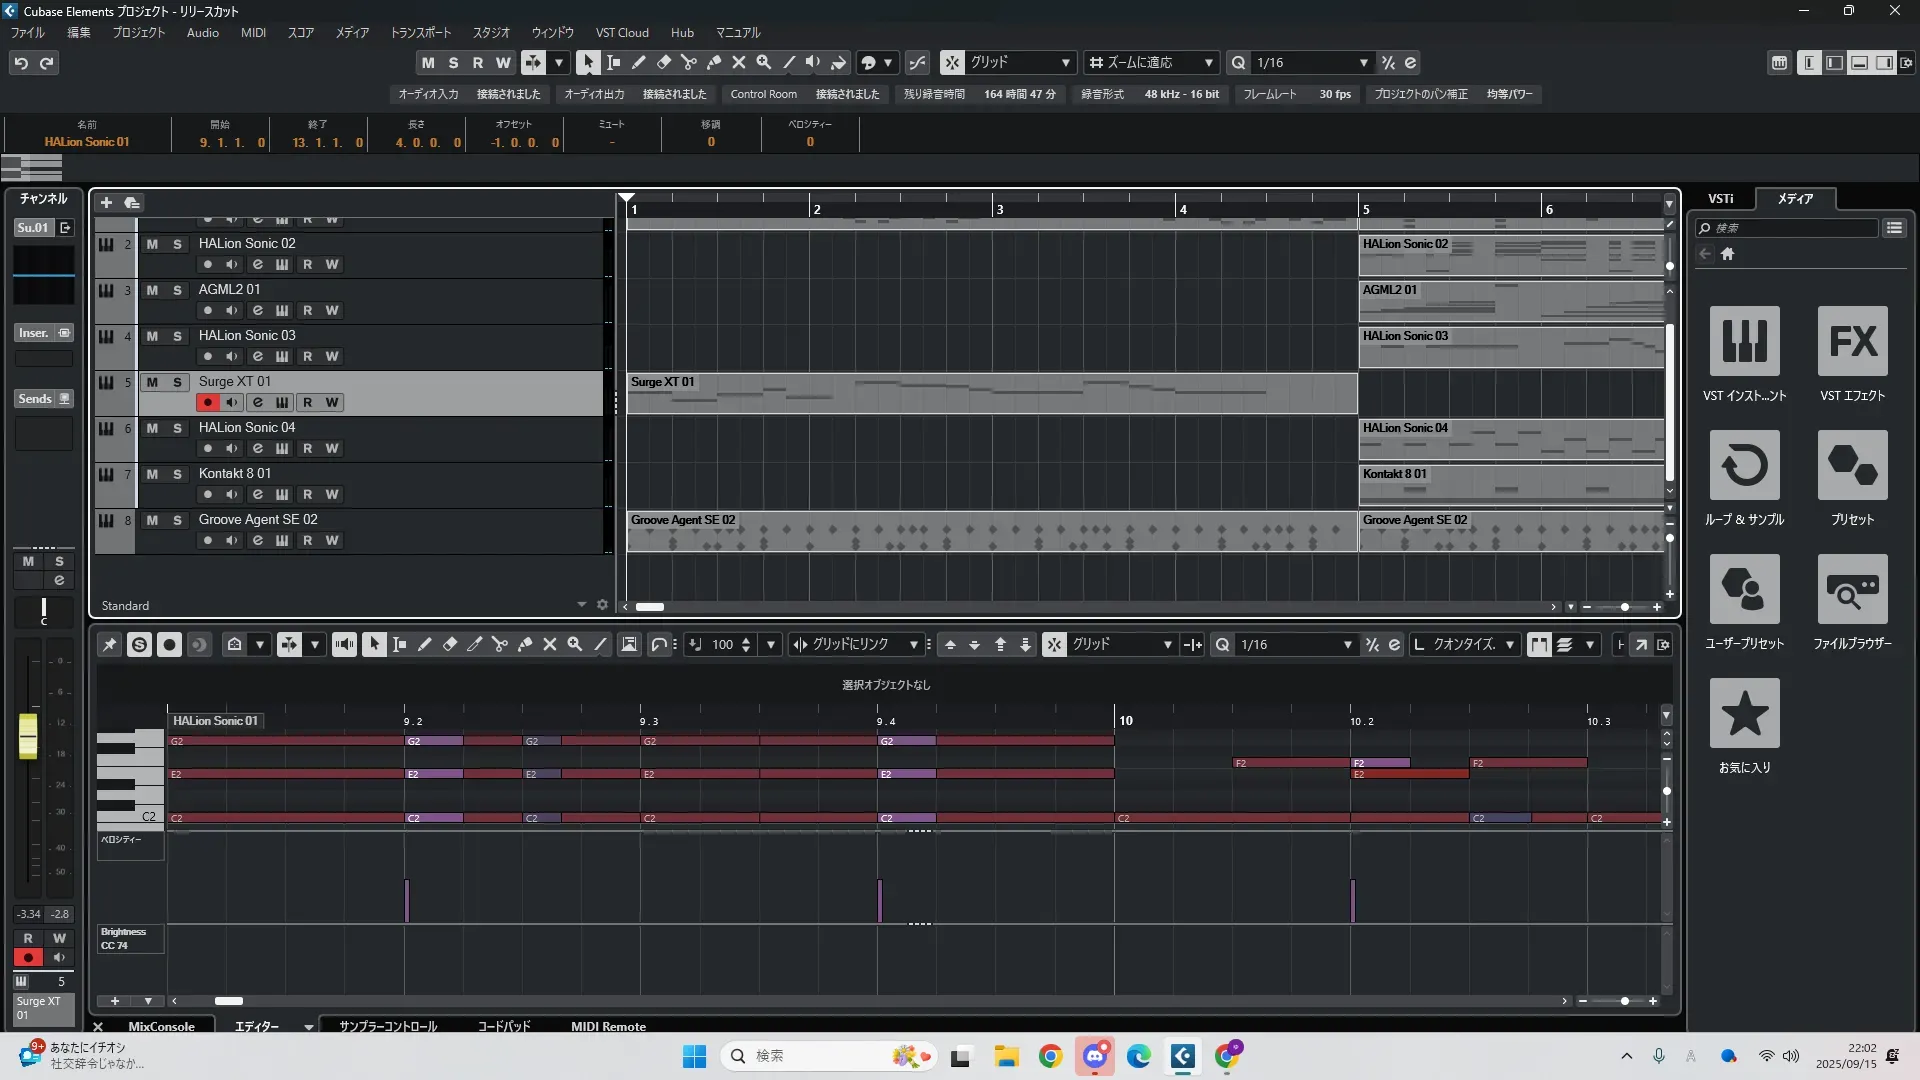Open VST Effects FX media tile
The width and height of the screenshot is (1920, 1080).
coord(1852,341)
